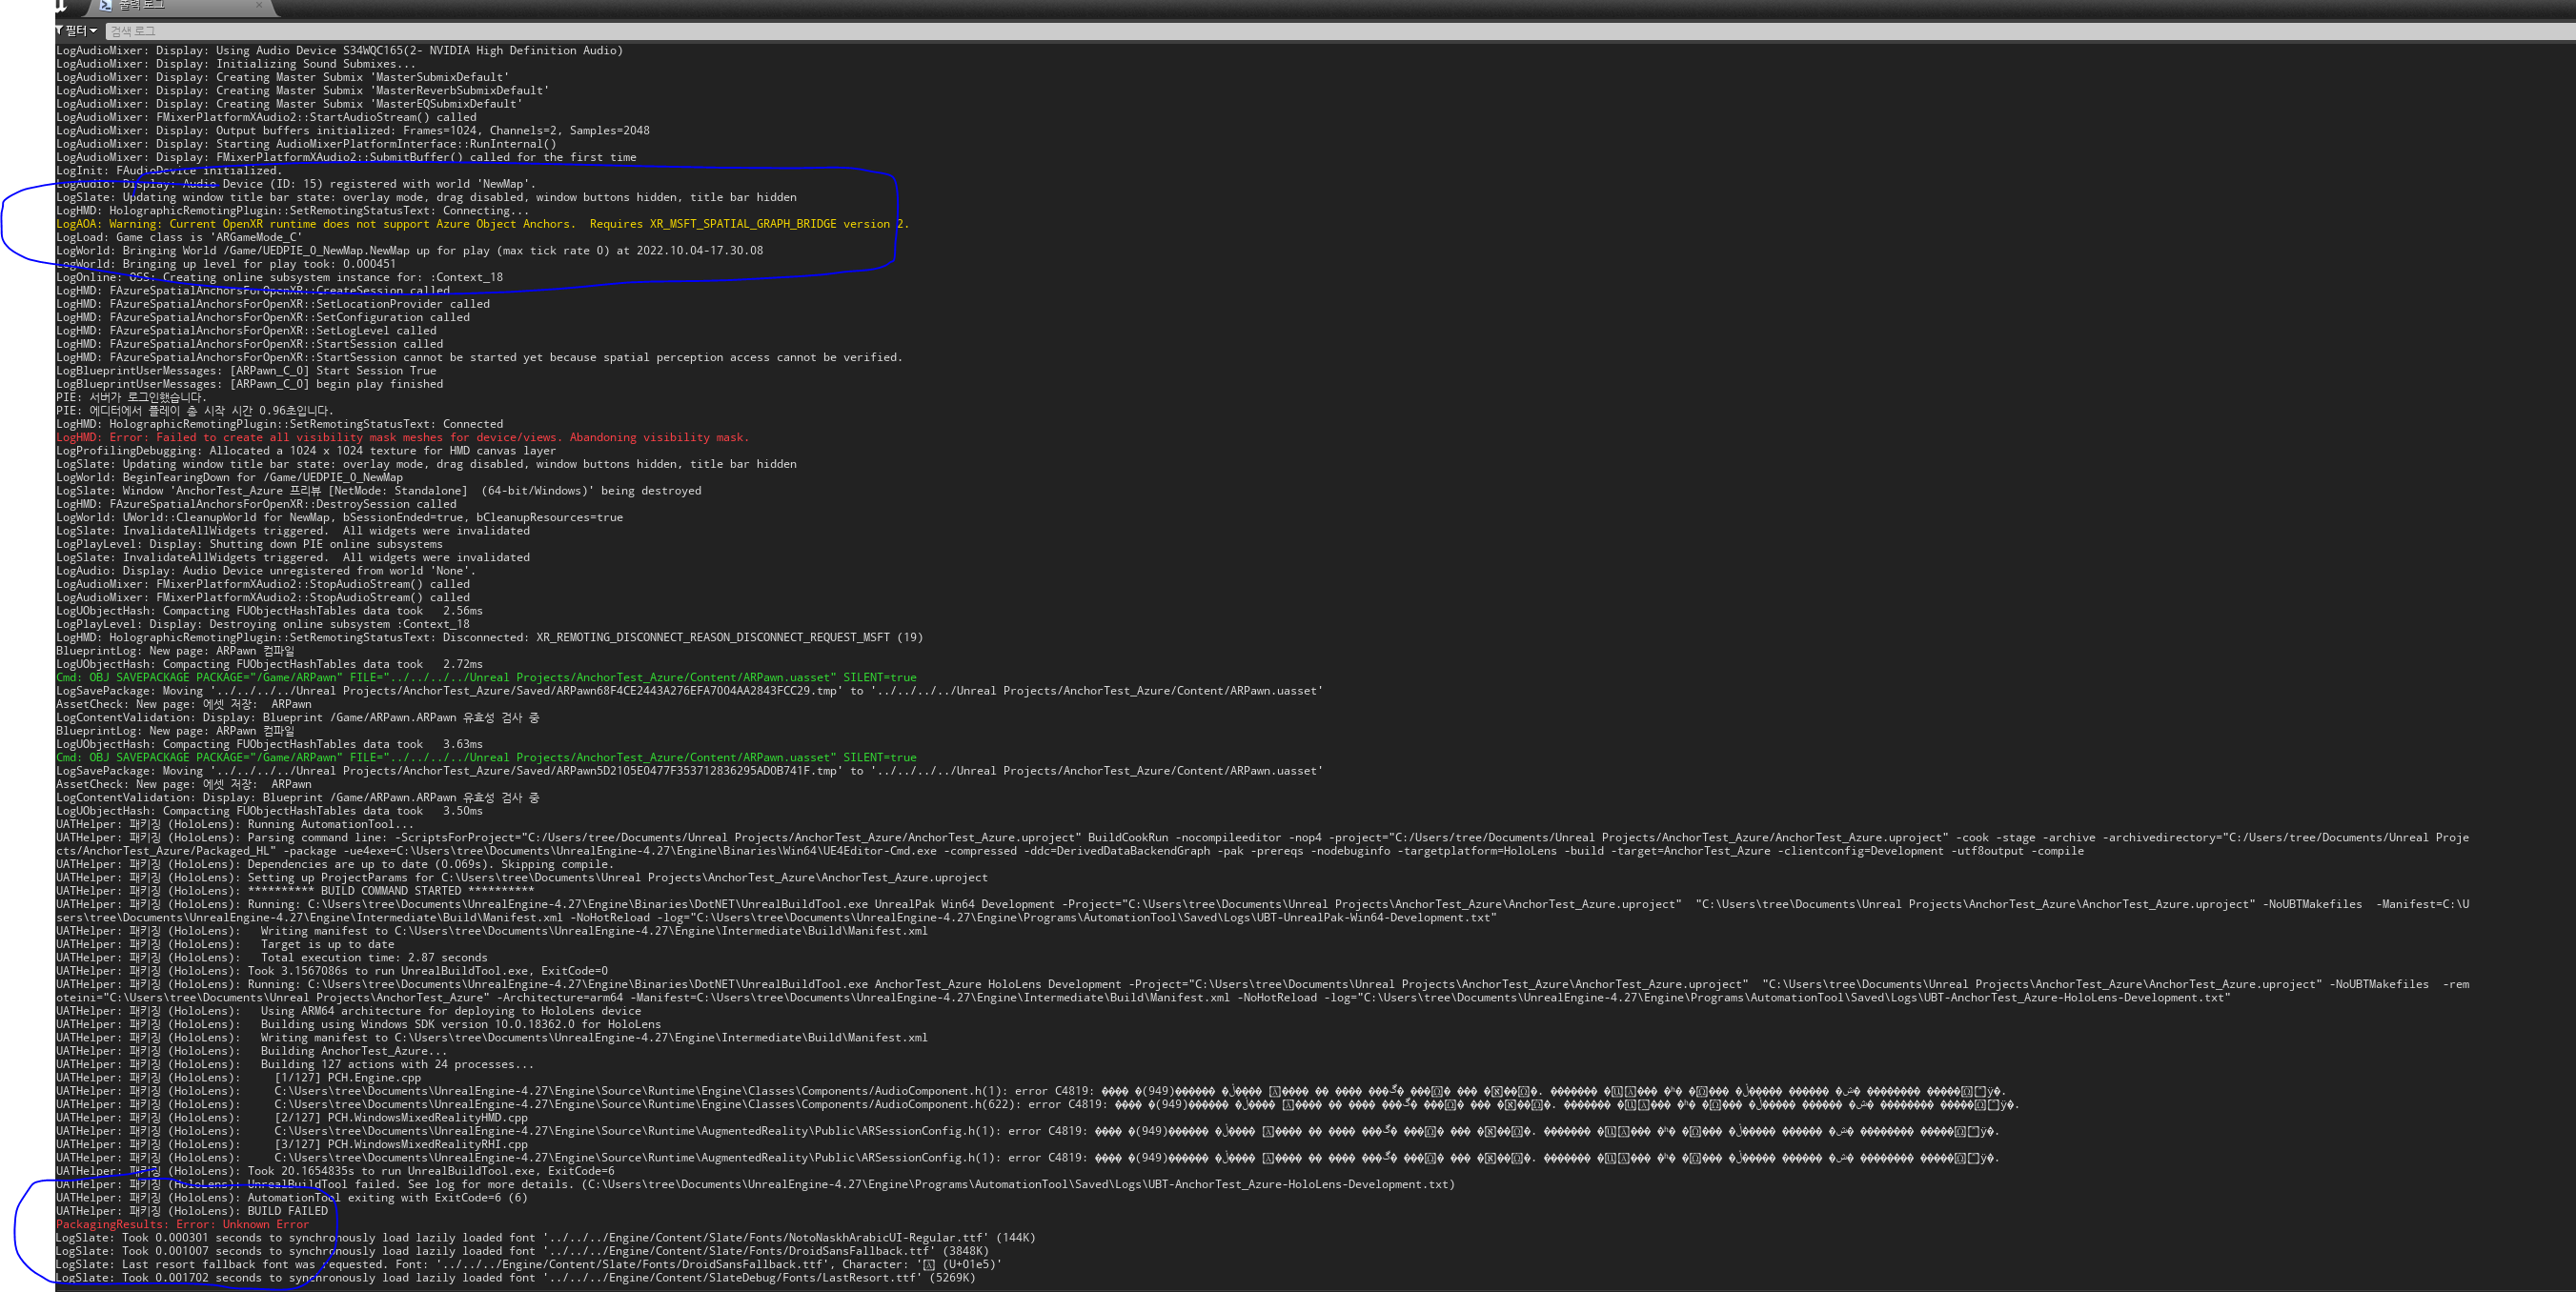The image size is (2576, 1292).
Task: Select the 'SetRemotingStatusText: Connecting...' line
Action: click(292, 210)
